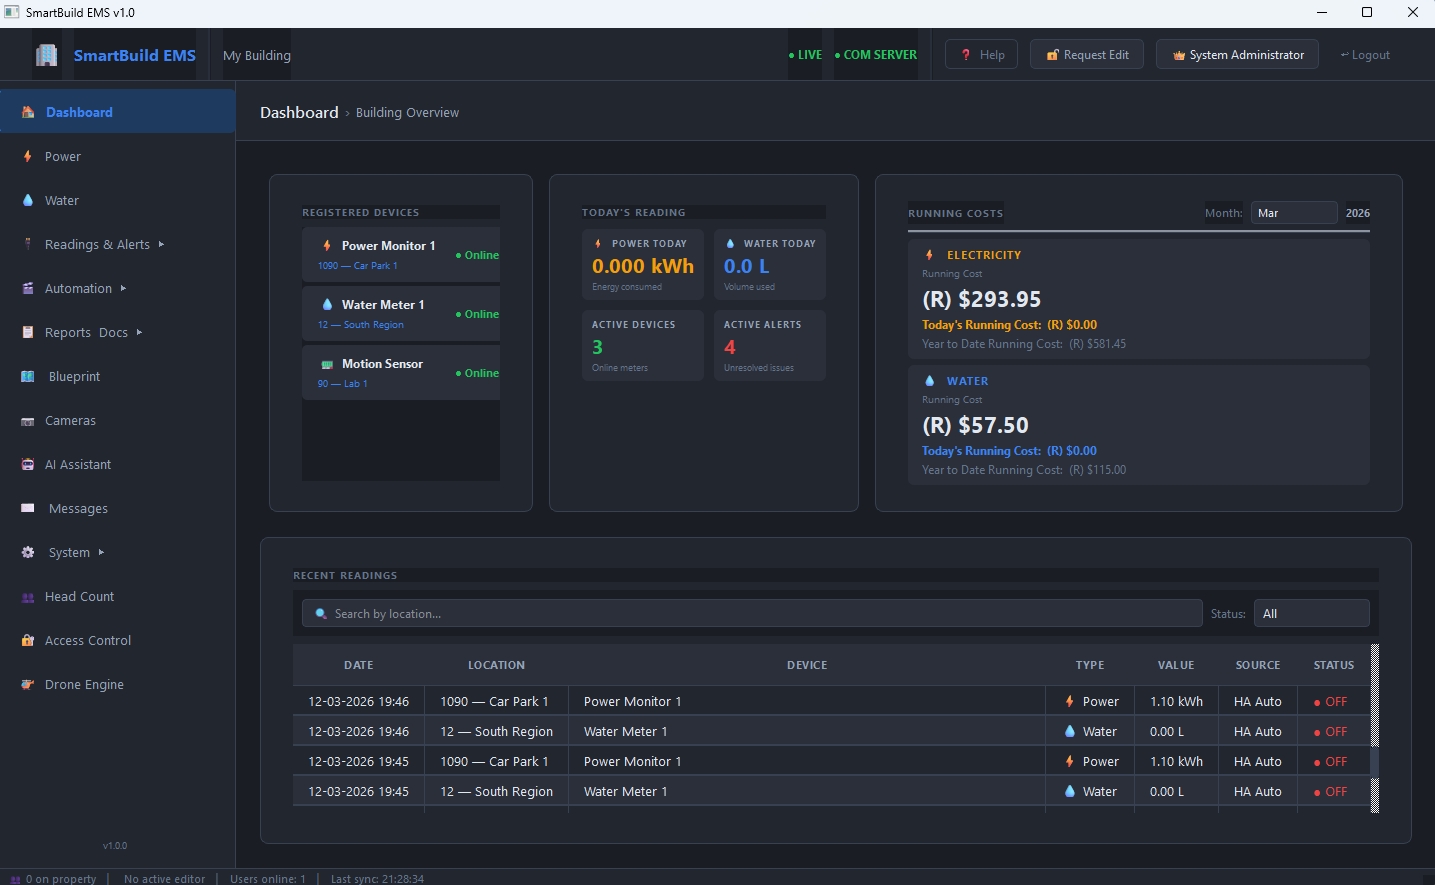Click the System gear icon
The height and width of the screenshot is (885, 1435).
pyautogui.click(x=28, y=552)
